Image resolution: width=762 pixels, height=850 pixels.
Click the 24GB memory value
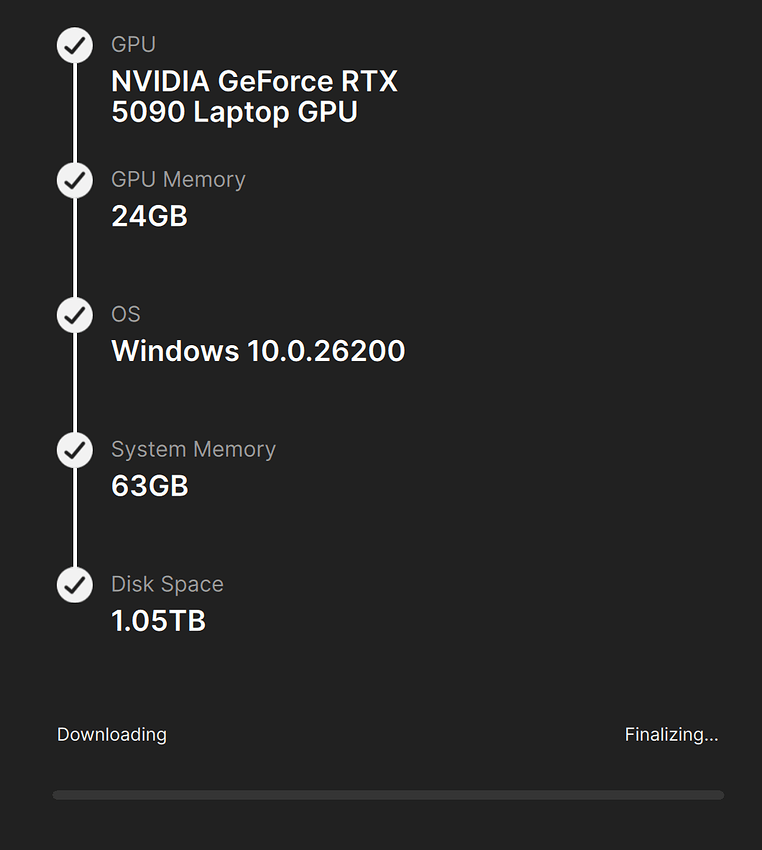pyautogui.click(x=149, y=216)
